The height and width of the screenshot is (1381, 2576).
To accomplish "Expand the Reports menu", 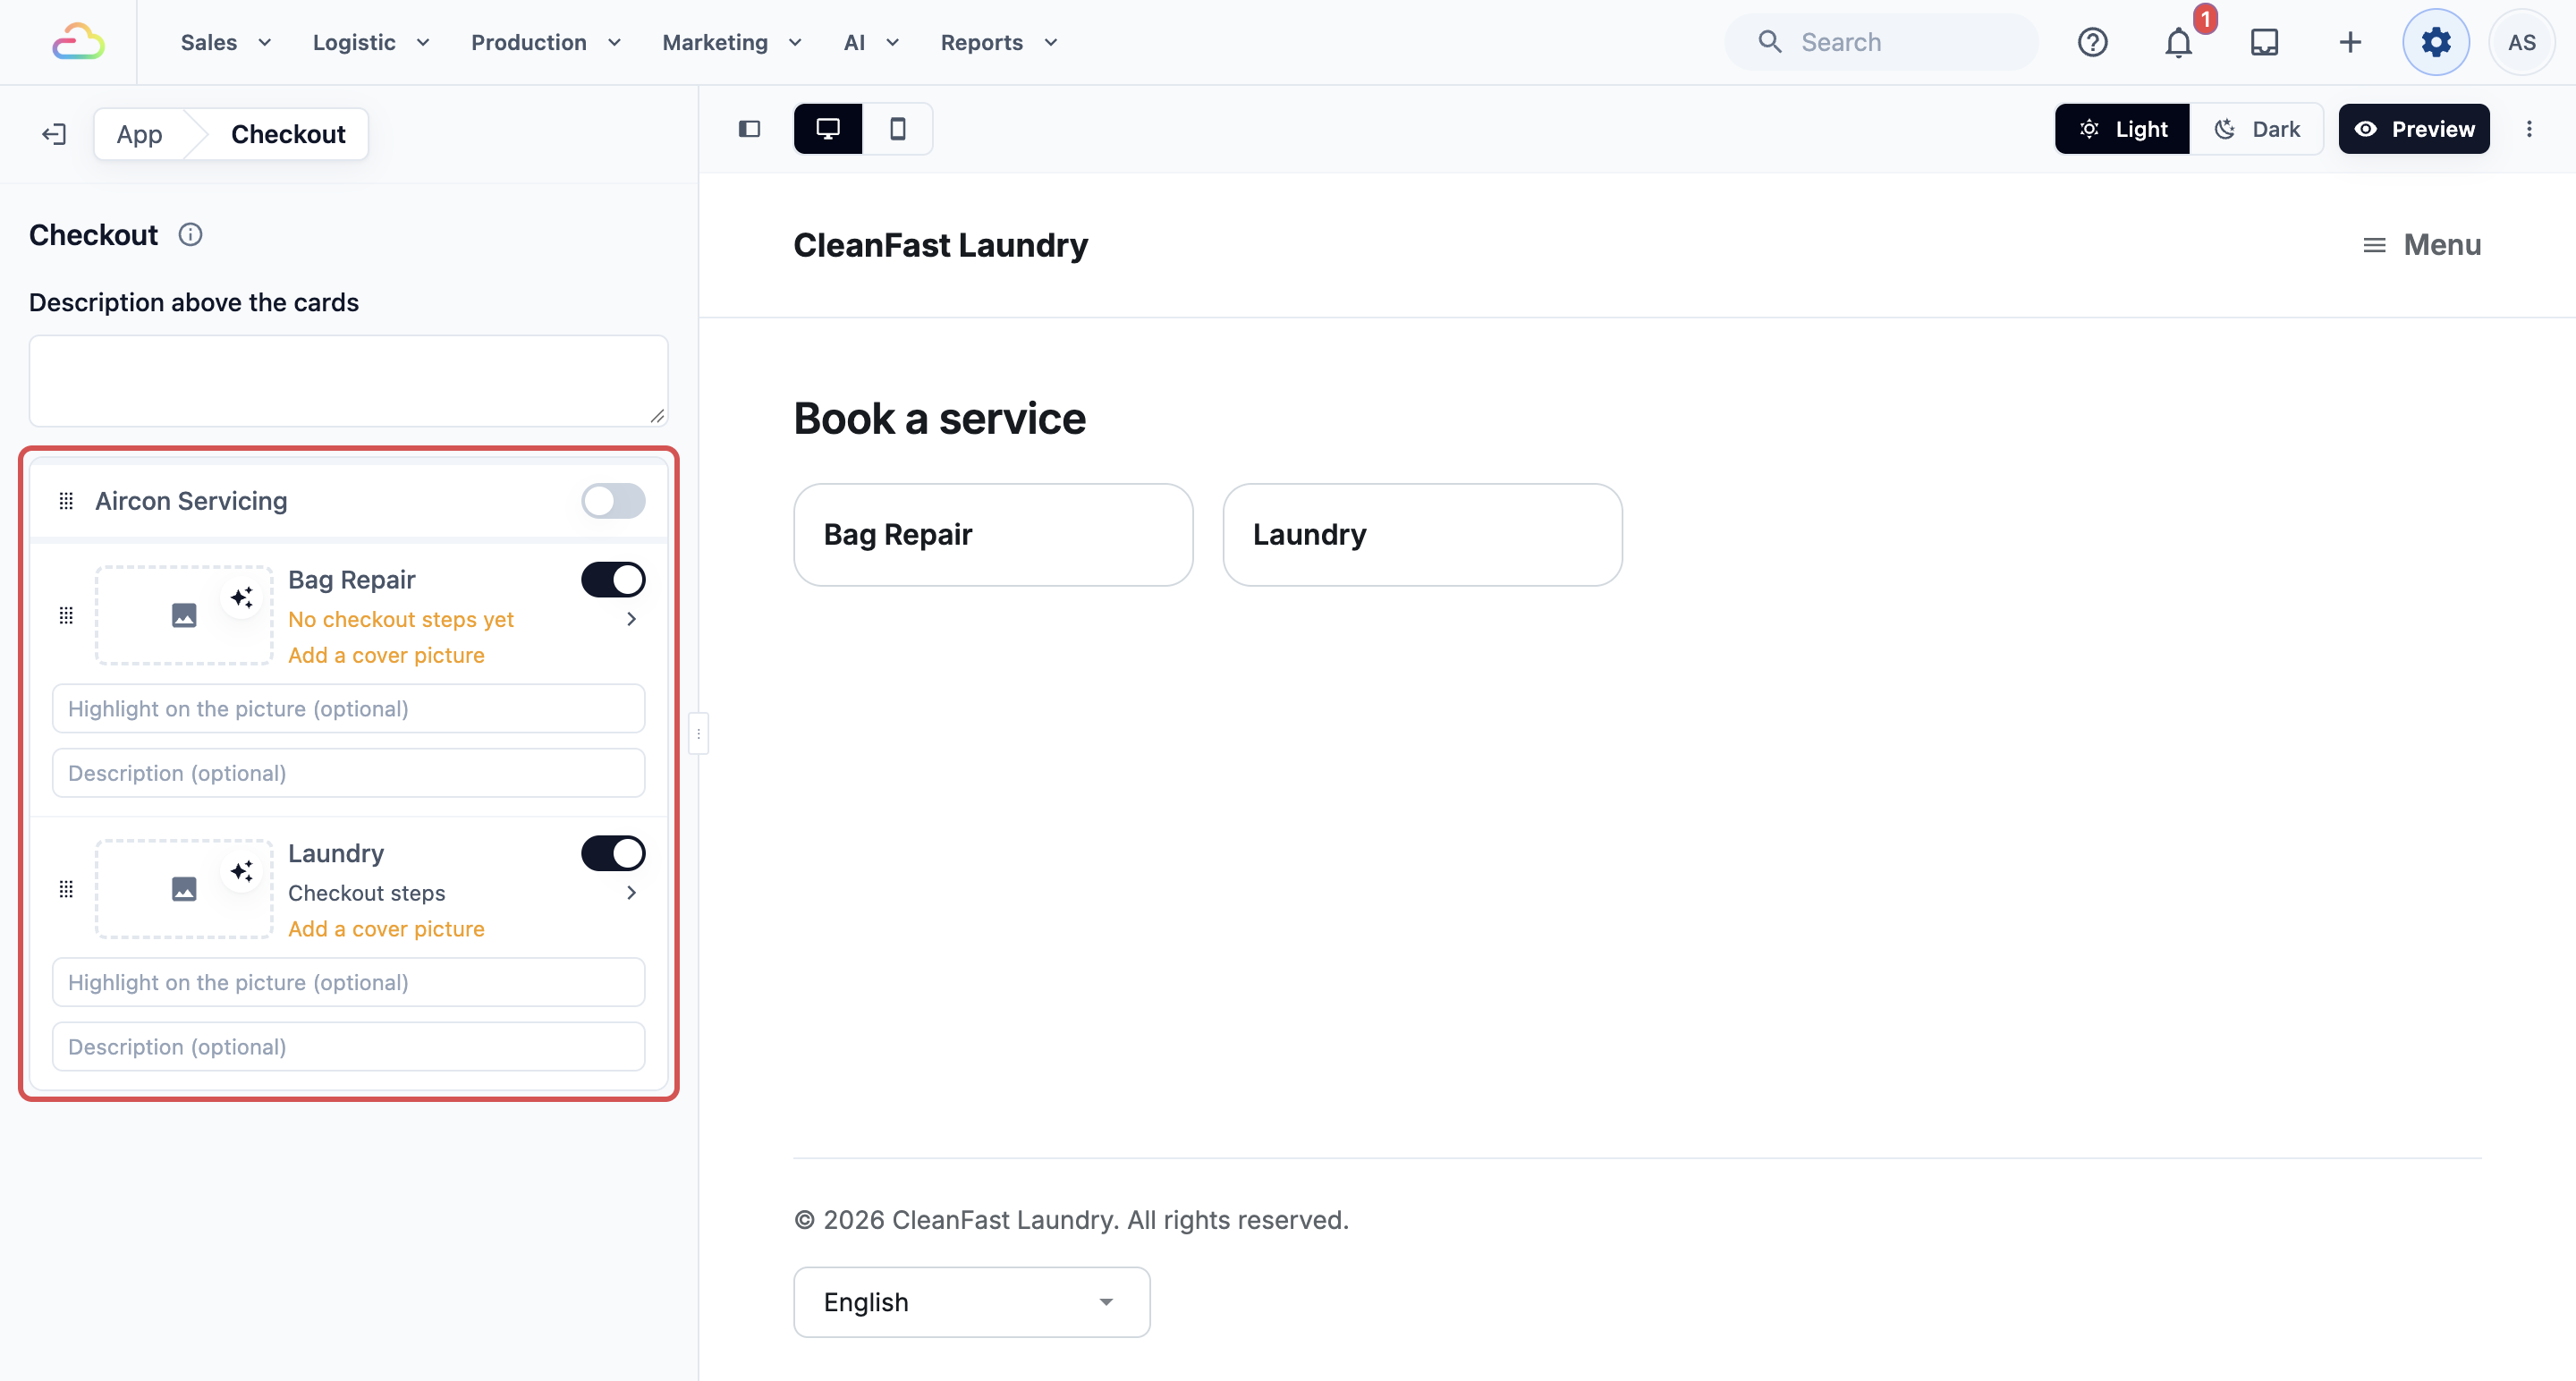I will click(x=998, y=42).
